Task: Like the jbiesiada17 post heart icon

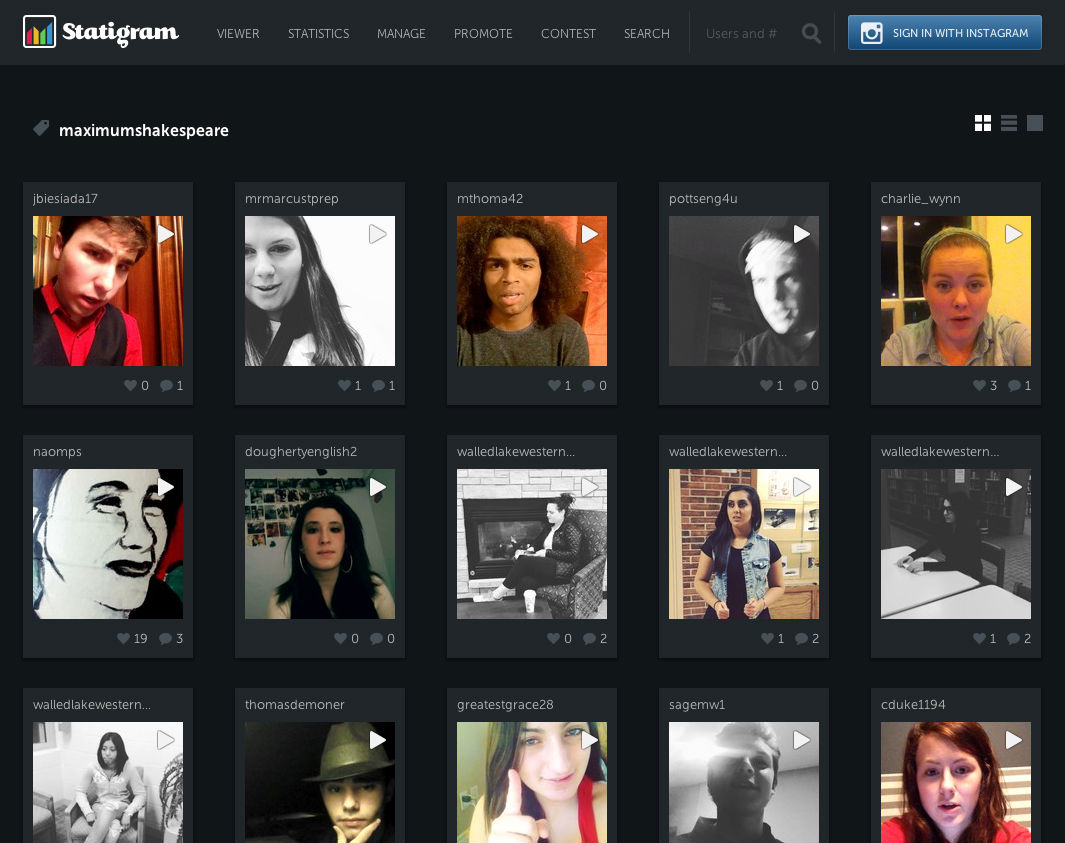Action: (x=130, y=385)
